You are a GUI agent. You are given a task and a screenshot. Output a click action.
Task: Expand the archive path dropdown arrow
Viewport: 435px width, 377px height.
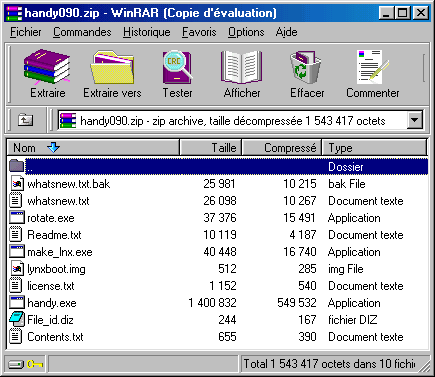pyautogui.click(x=414, y=120)
